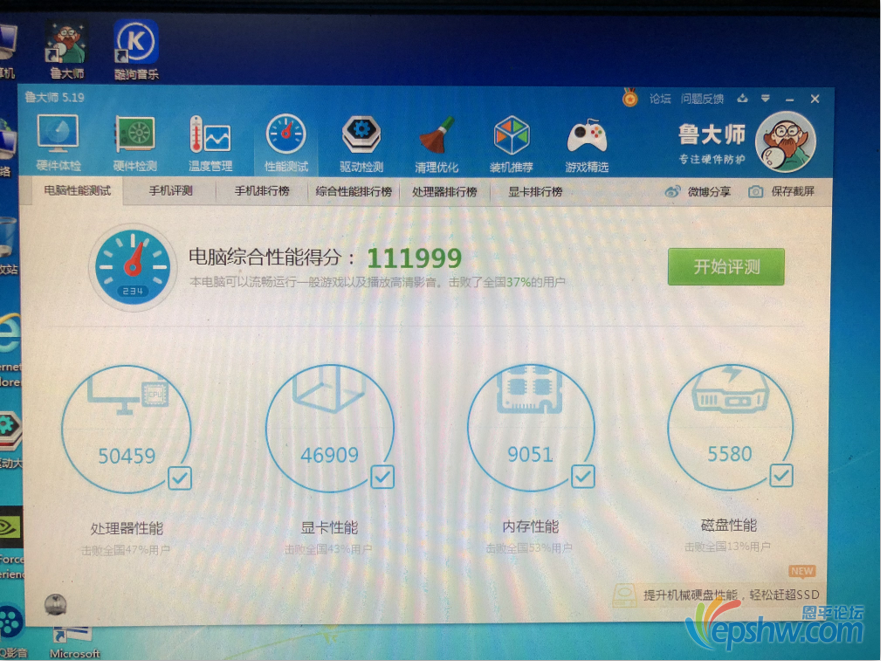
Task: Switch to the 电脑性能测试 tab
Action: tap(77, 191)
